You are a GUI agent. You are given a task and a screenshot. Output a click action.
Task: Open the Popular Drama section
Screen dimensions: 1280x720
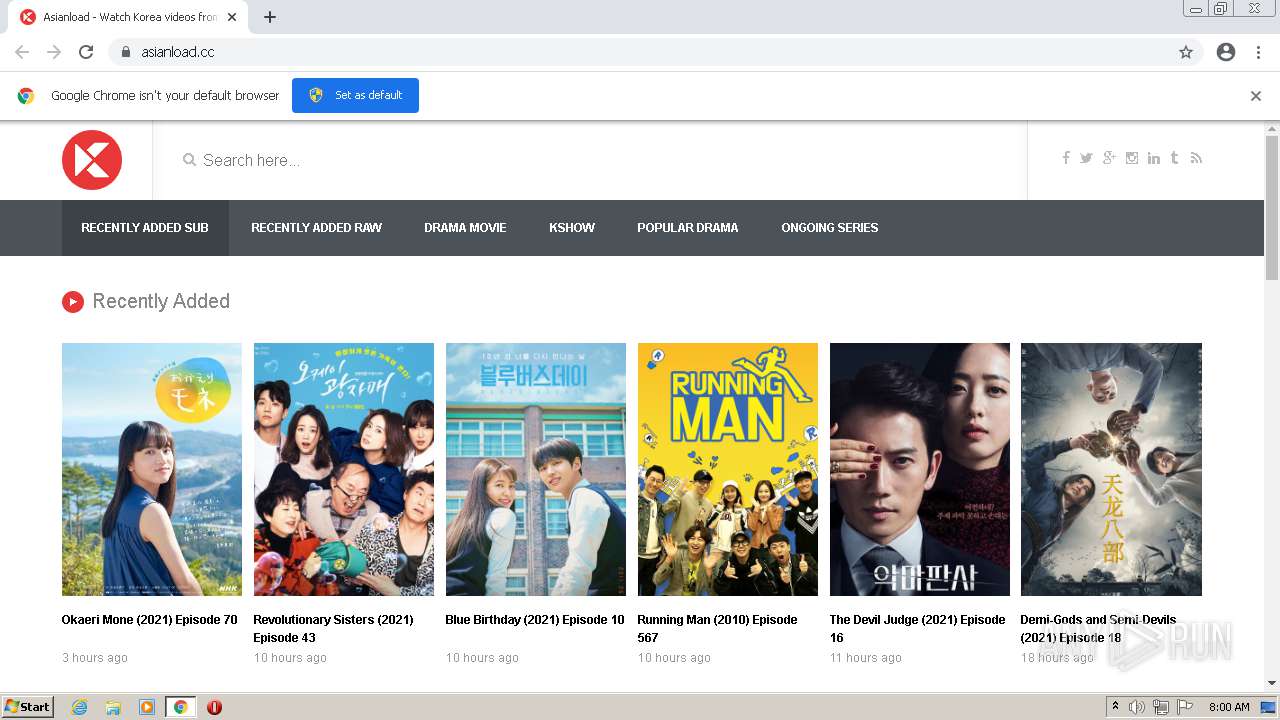(688, 228)
